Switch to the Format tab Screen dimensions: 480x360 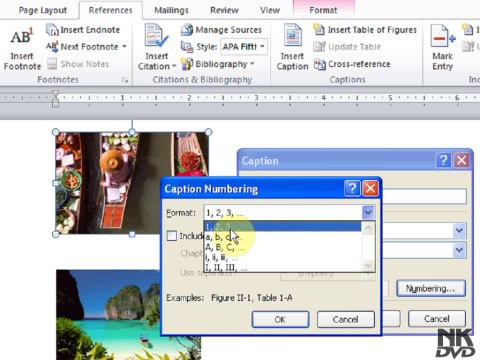click(x=323, y=10)
